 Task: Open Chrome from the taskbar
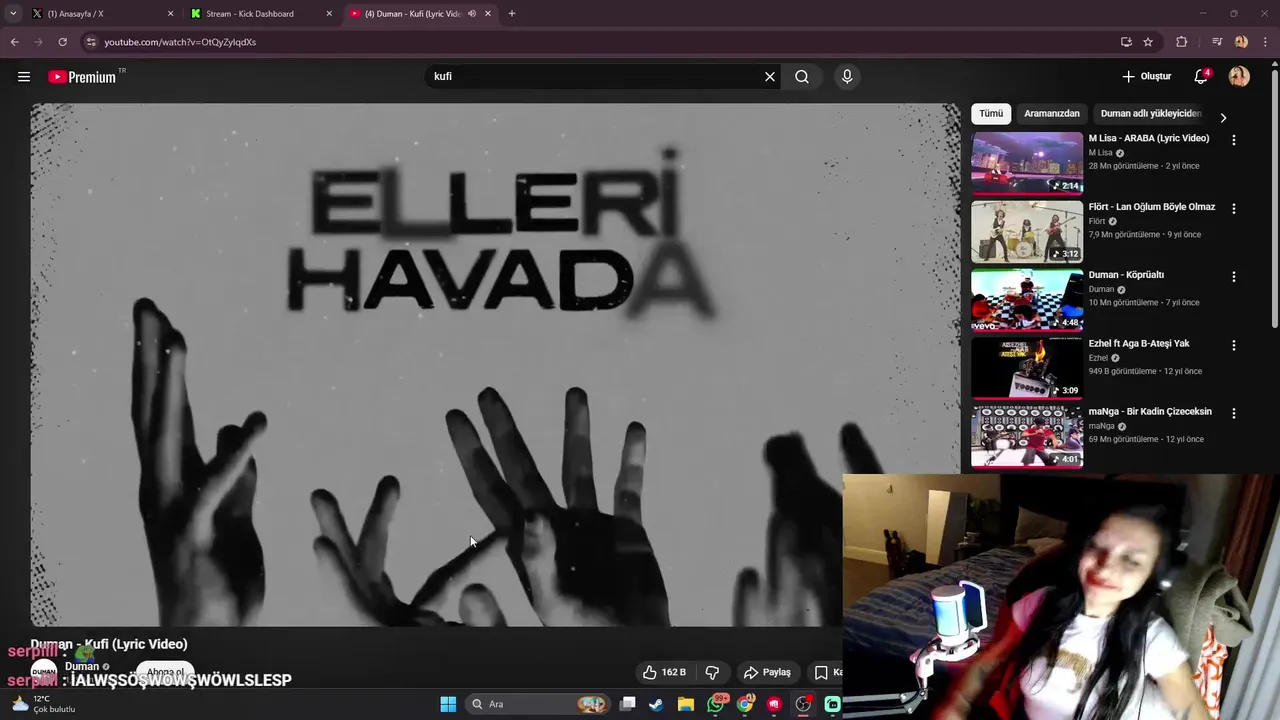[745, 704]
